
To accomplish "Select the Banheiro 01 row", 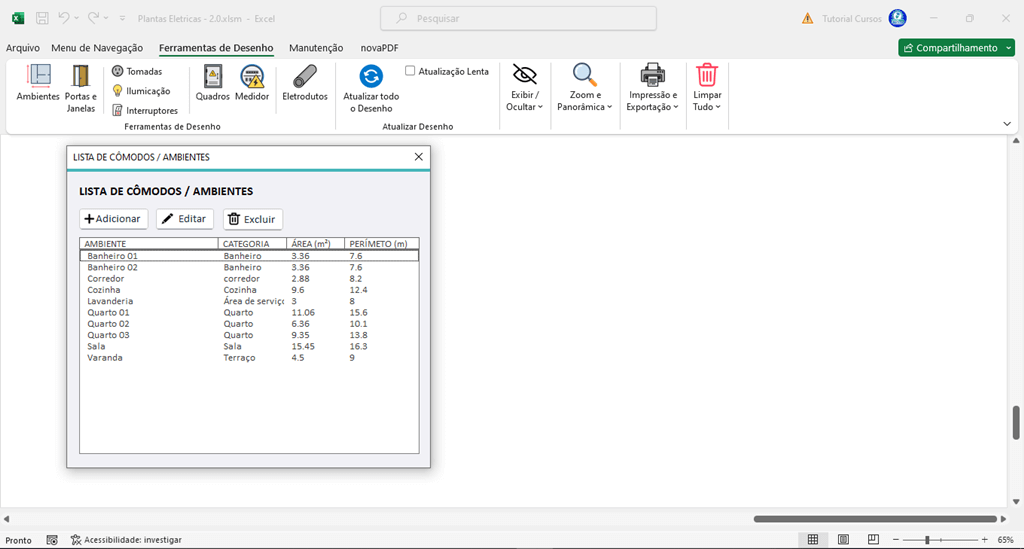I will (249, 256).
